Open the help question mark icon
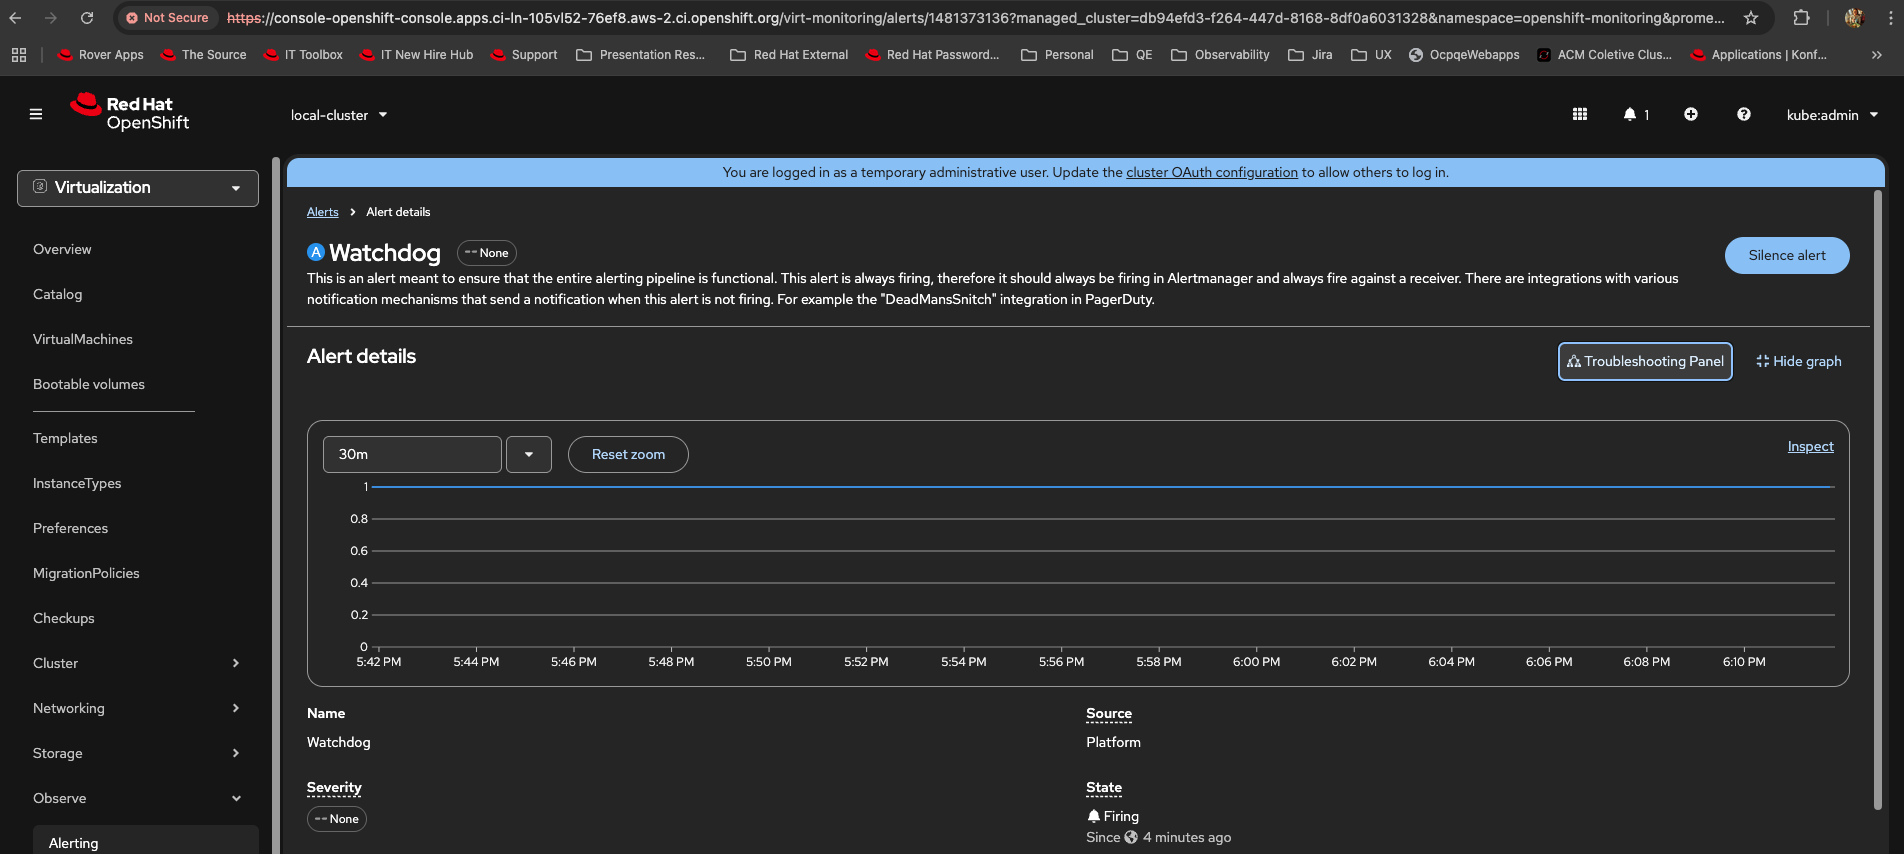Screen dimensions: 1904x854 coord(1743,115)
